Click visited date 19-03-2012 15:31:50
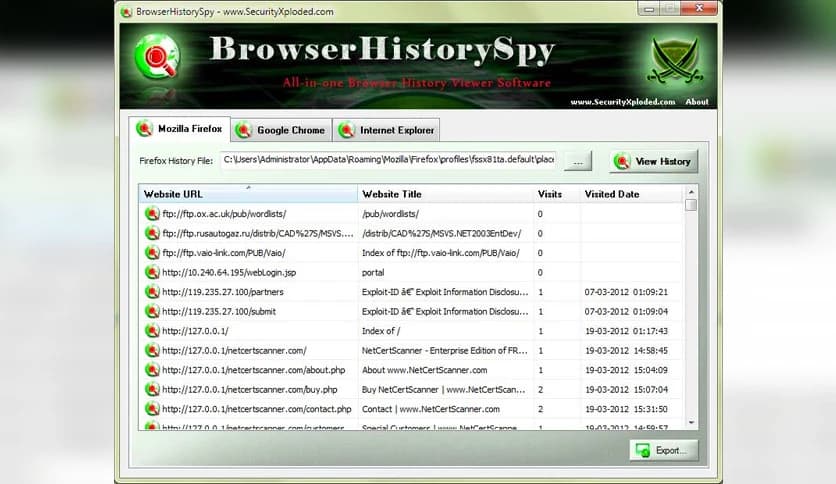836x484 pixels. [x=626, y=409]
